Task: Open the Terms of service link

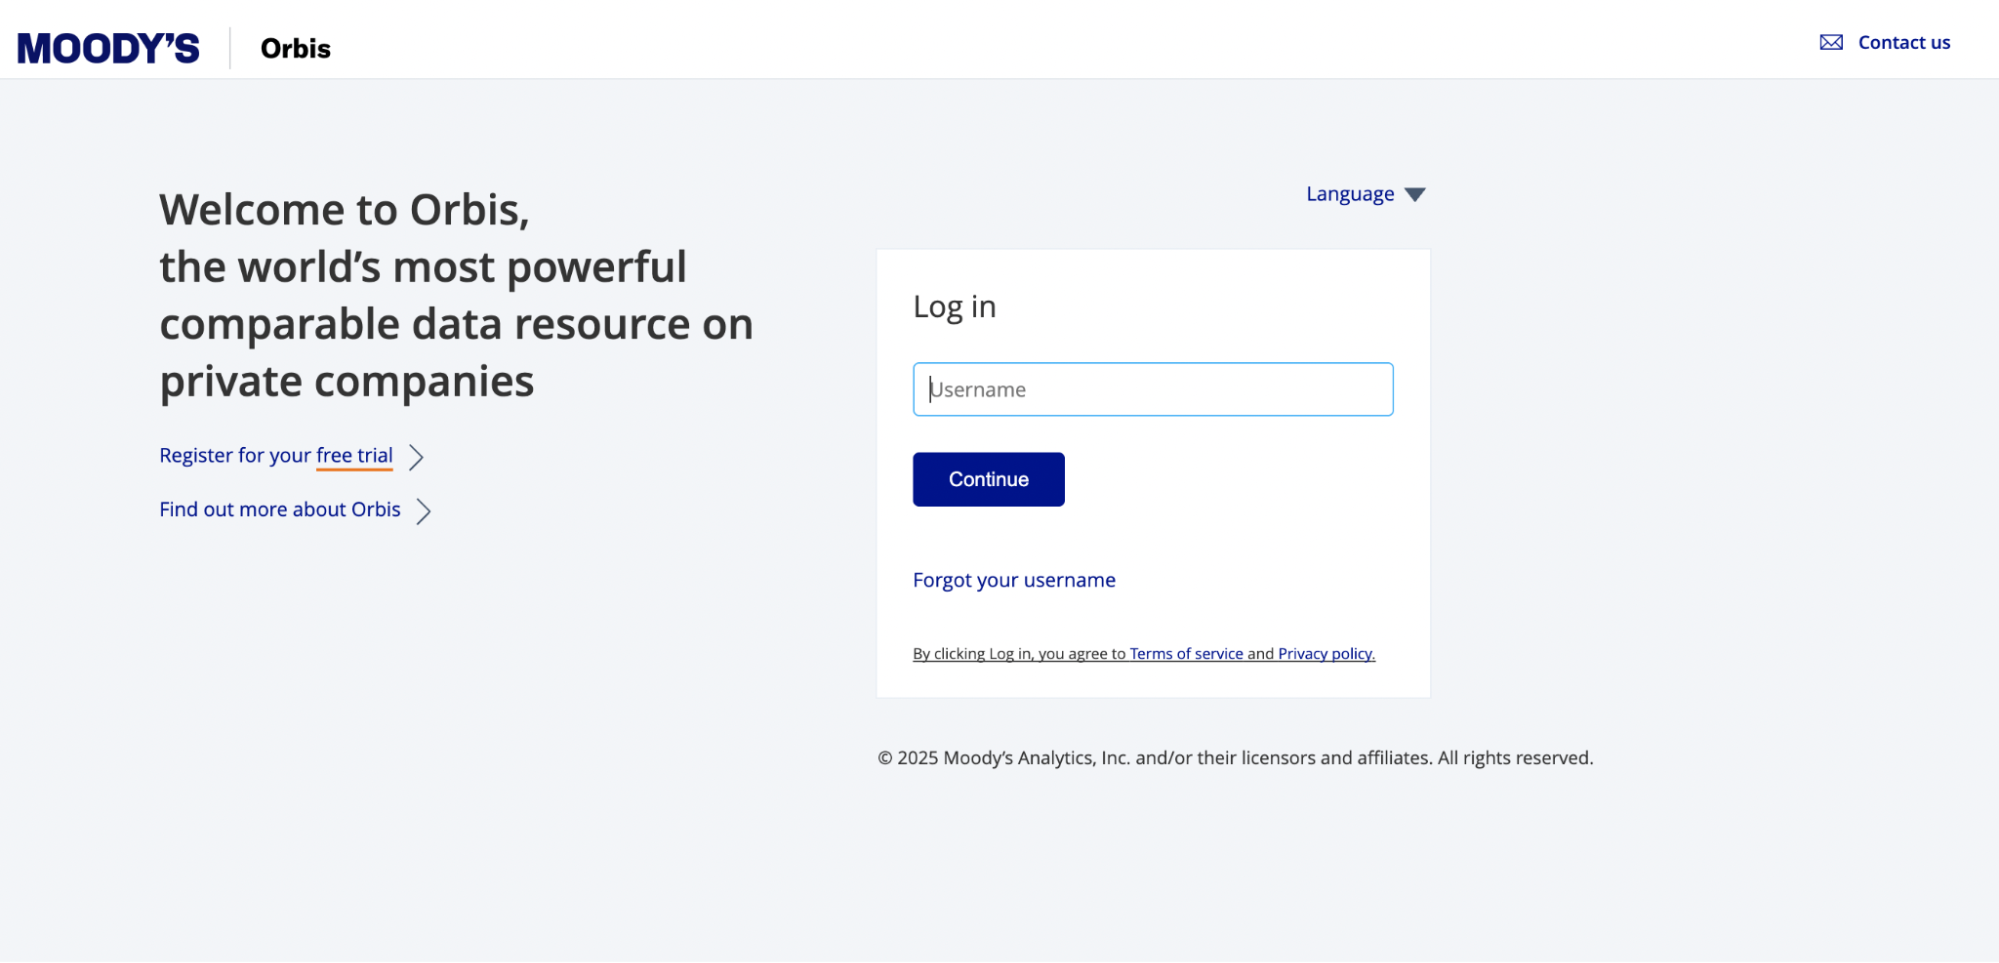Action: tap(1186, 654)
